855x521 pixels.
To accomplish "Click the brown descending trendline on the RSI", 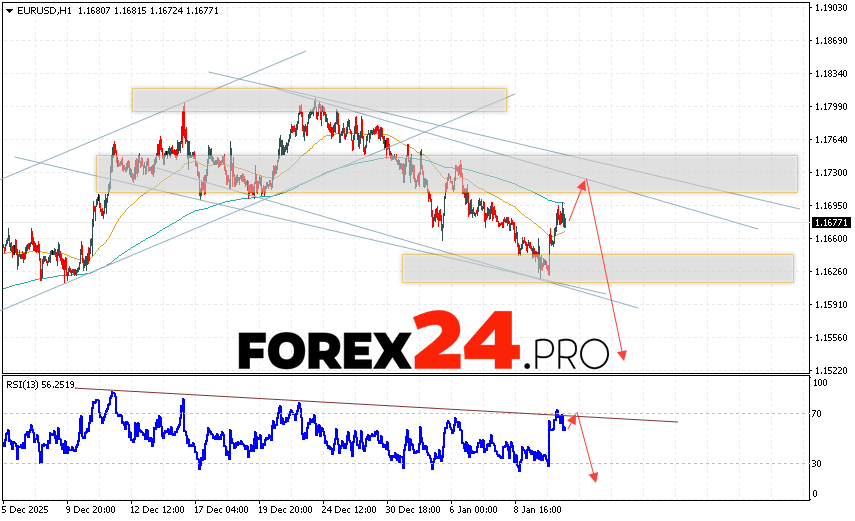I will point(300,402).
